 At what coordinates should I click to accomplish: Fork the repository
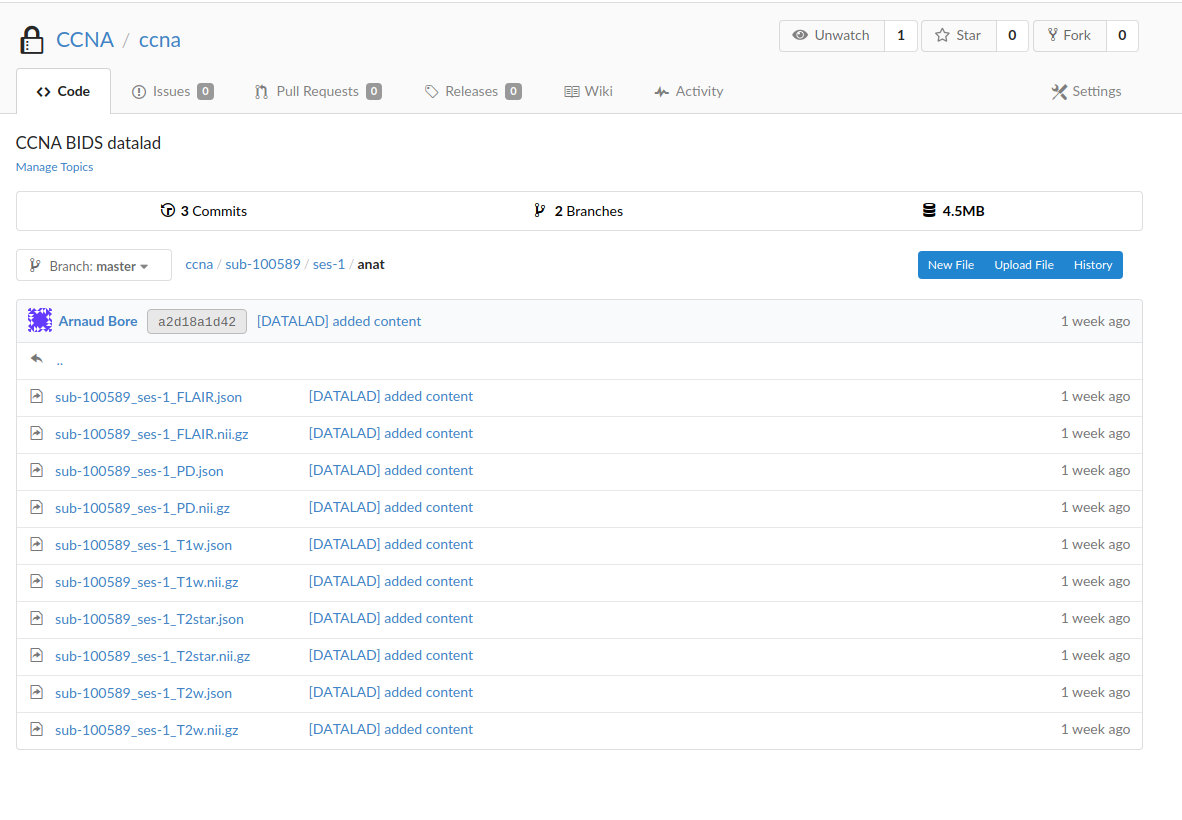click(1070, 35)
